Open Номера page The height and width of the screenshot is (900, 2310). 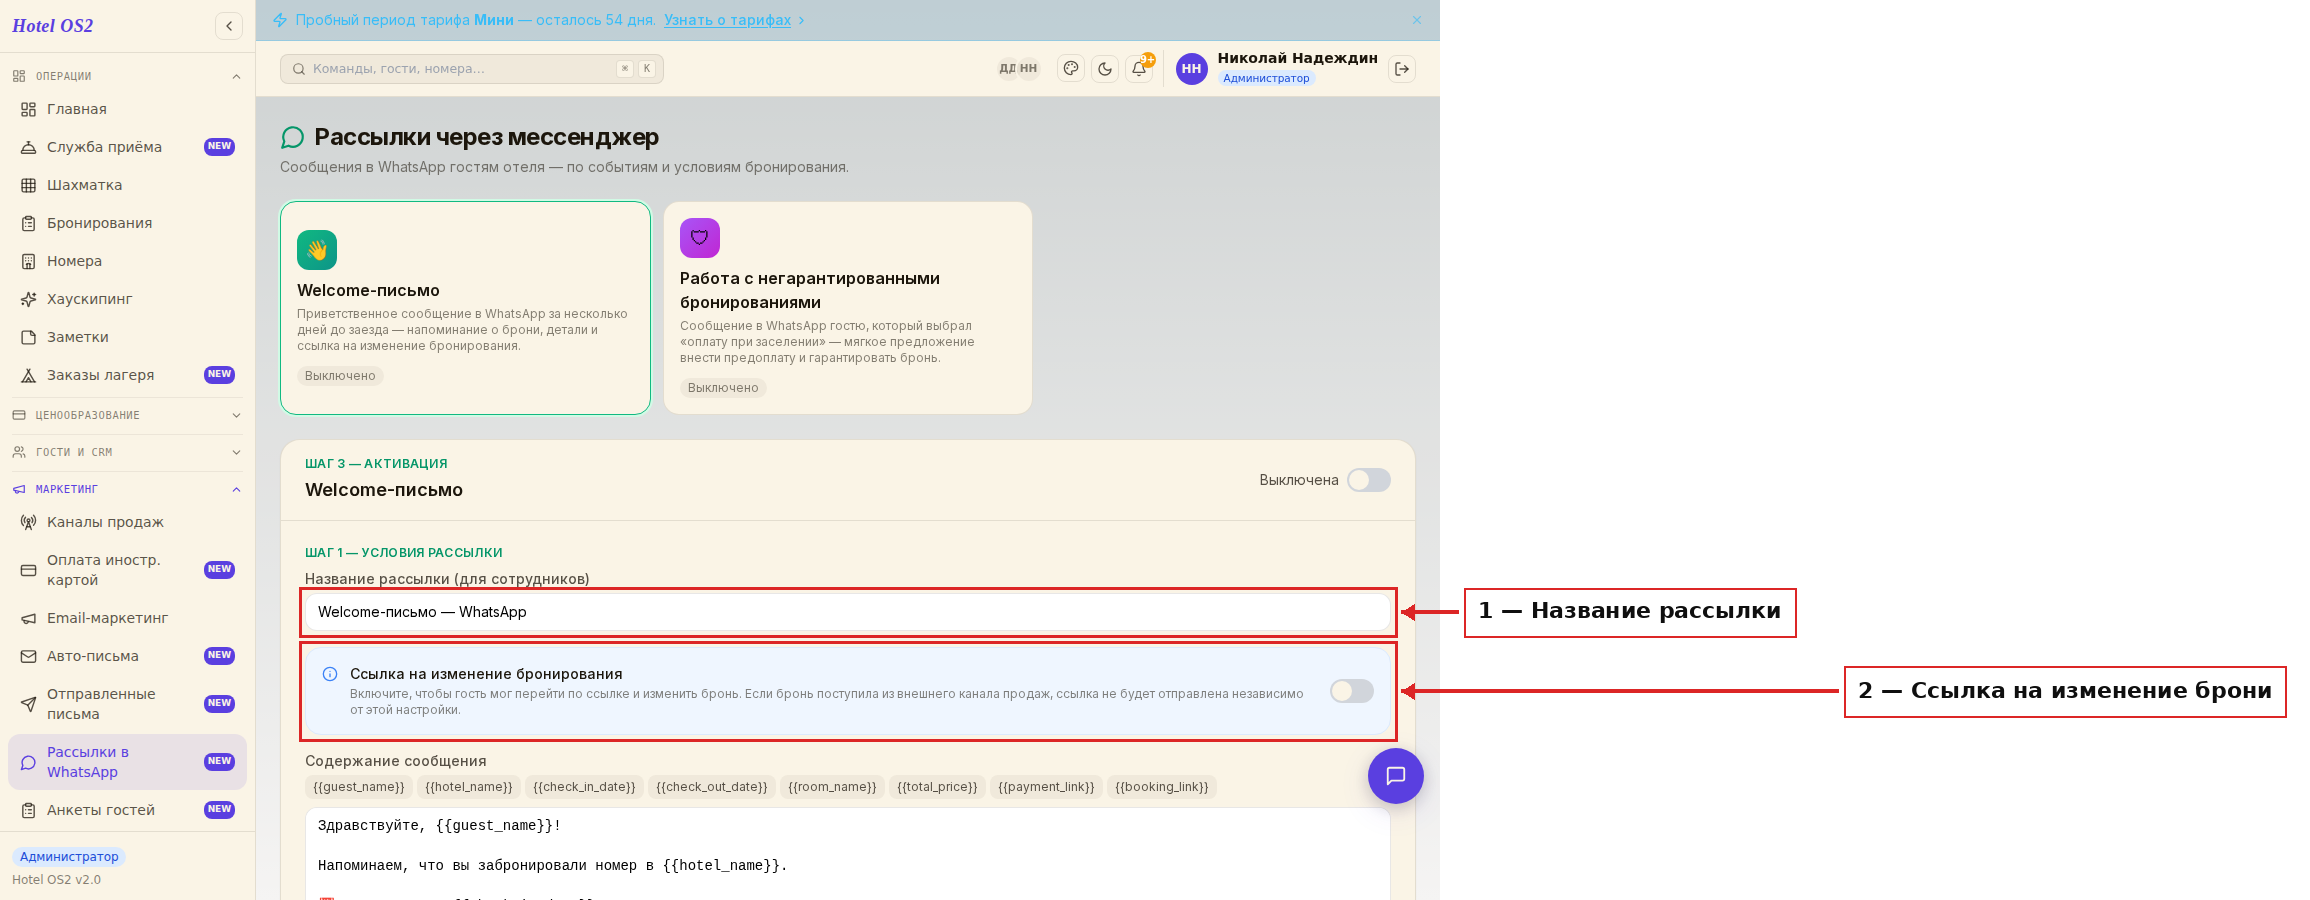coord(127,261)
